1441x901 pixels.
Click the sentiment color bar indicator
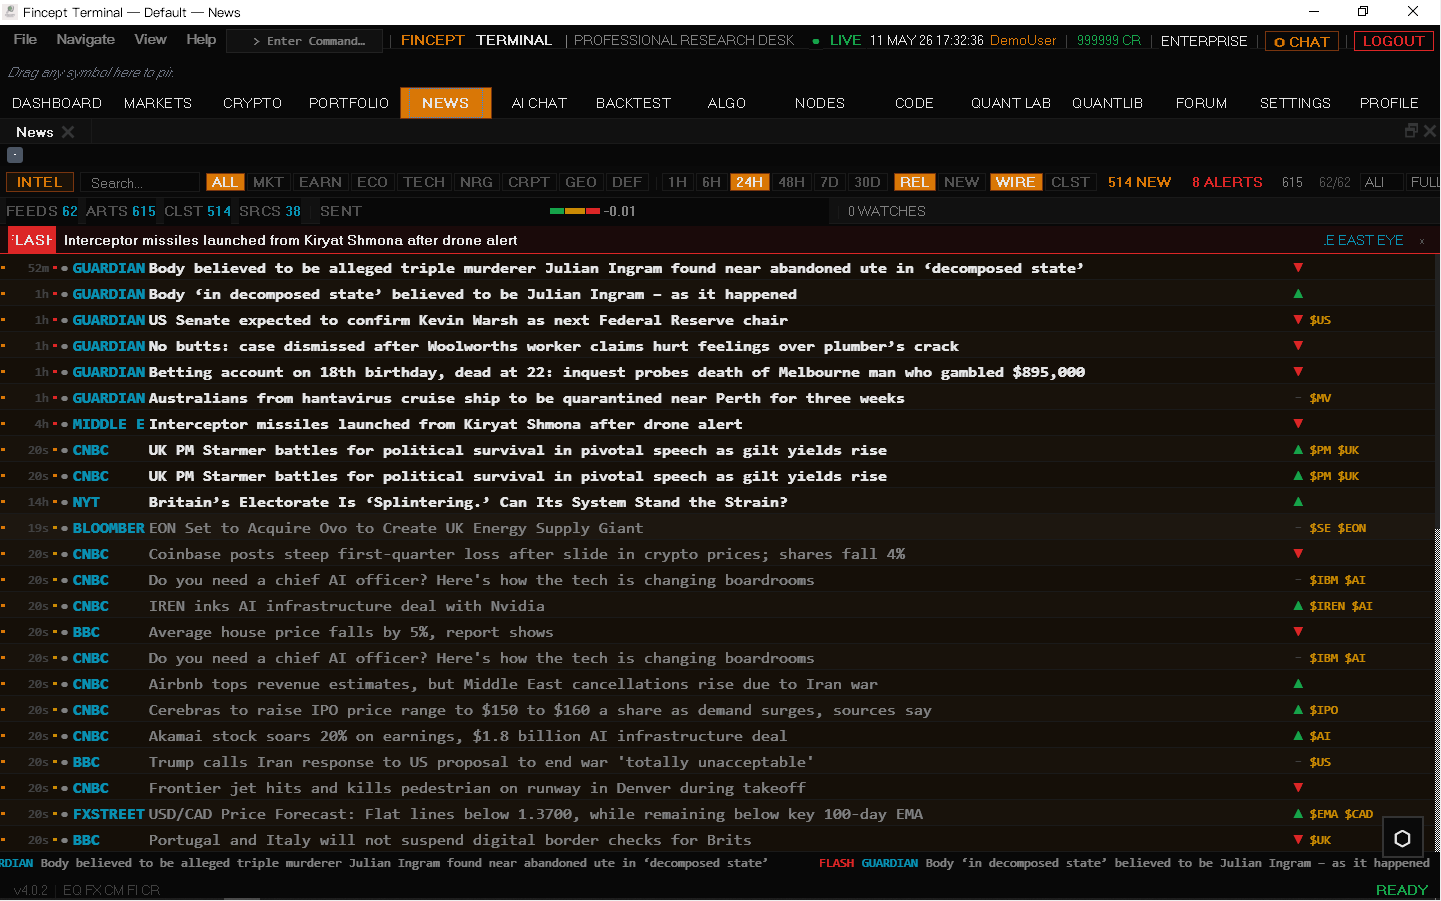tap(575, 211)
